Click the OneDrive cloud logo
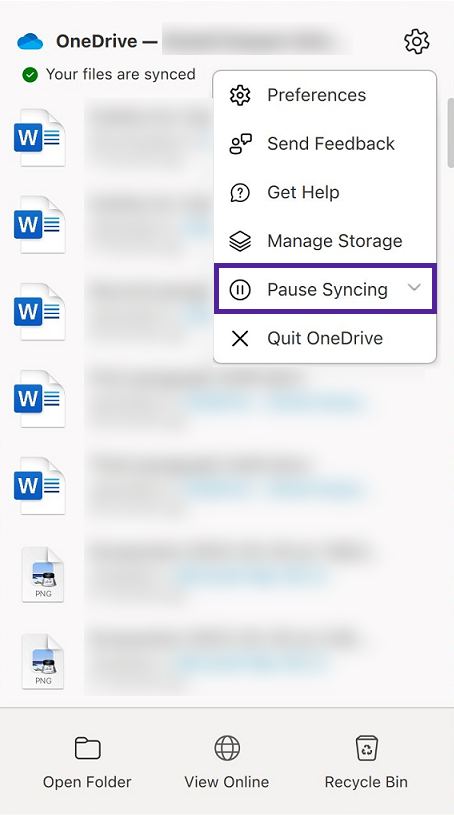454x815 pixels. (30, 41)
